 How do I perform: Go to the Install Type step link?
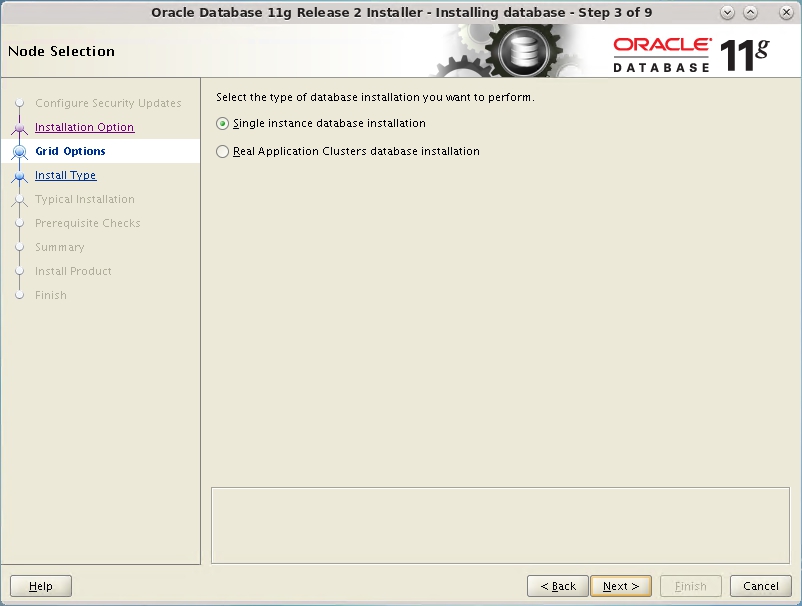[65, 175]
